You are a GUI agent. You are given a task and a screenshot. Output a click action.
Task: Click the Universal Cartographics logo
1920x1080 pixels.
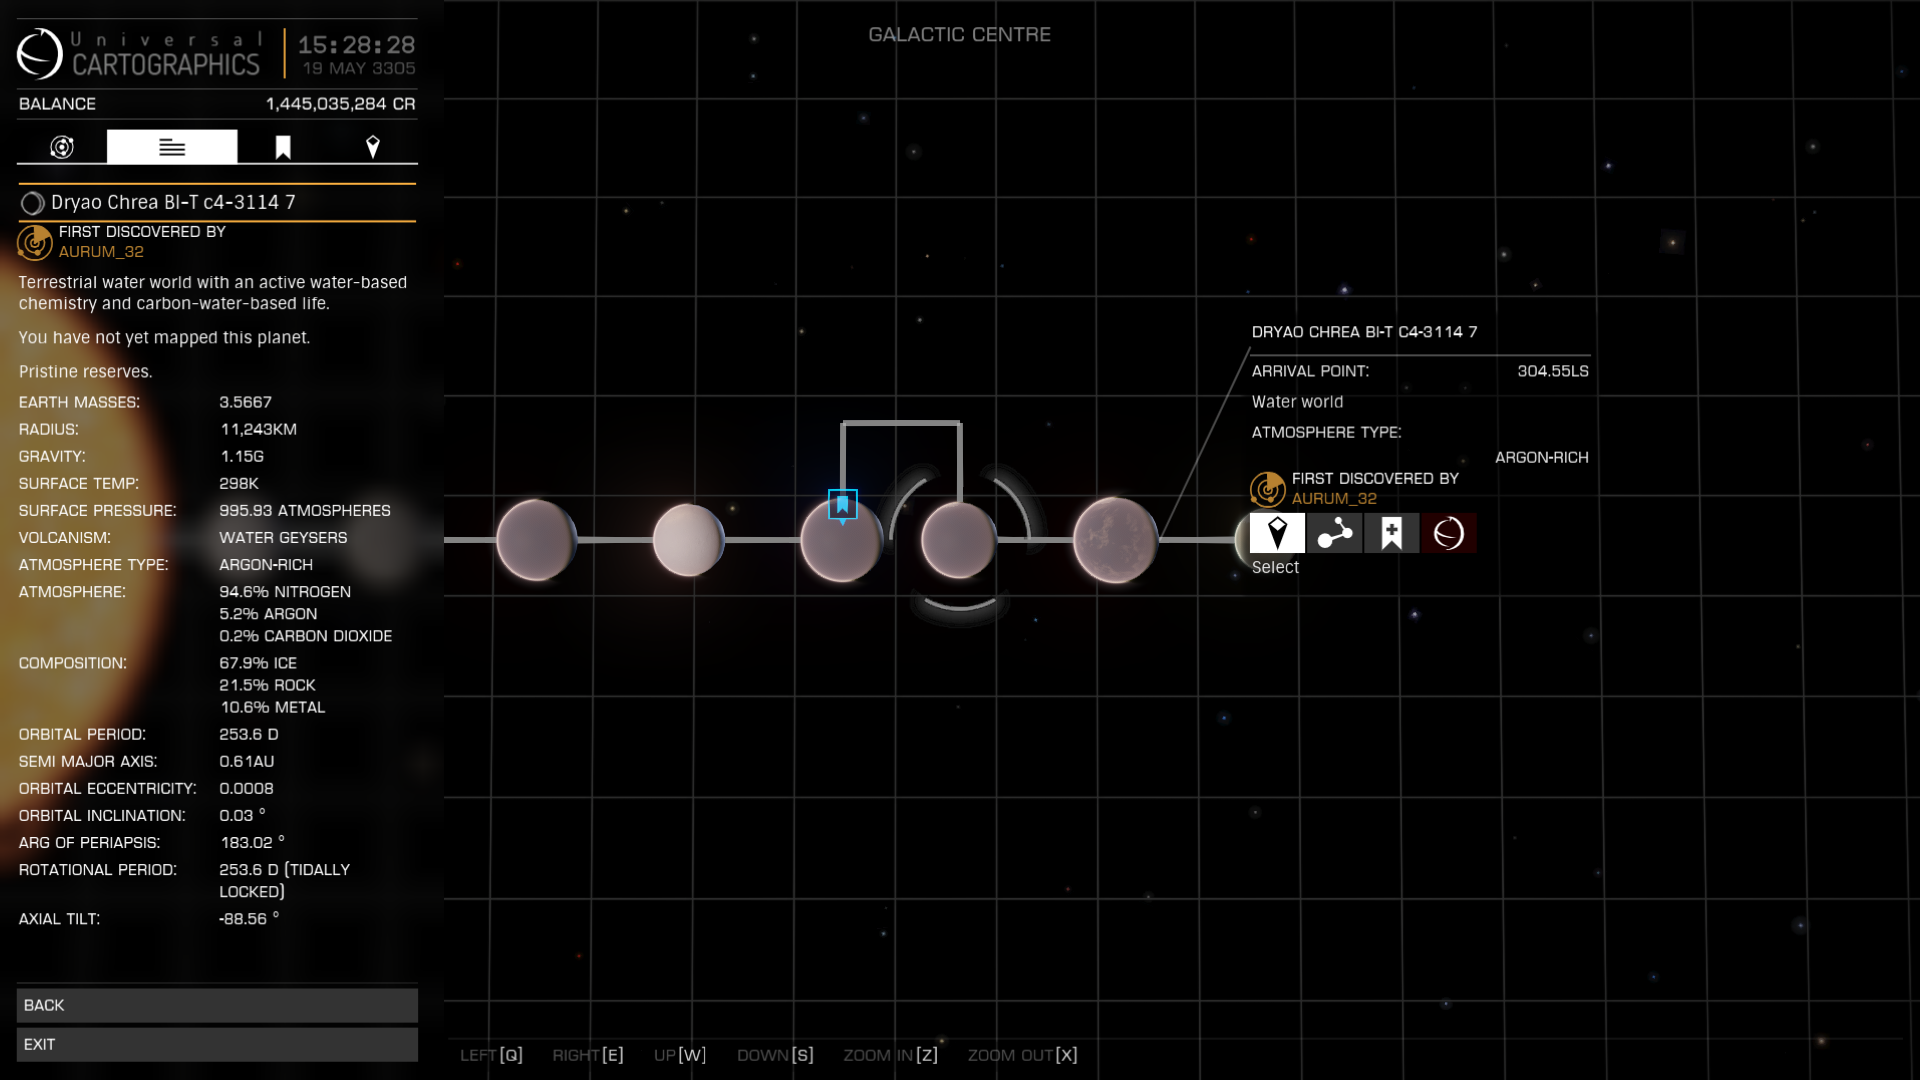tap(40, 53)
